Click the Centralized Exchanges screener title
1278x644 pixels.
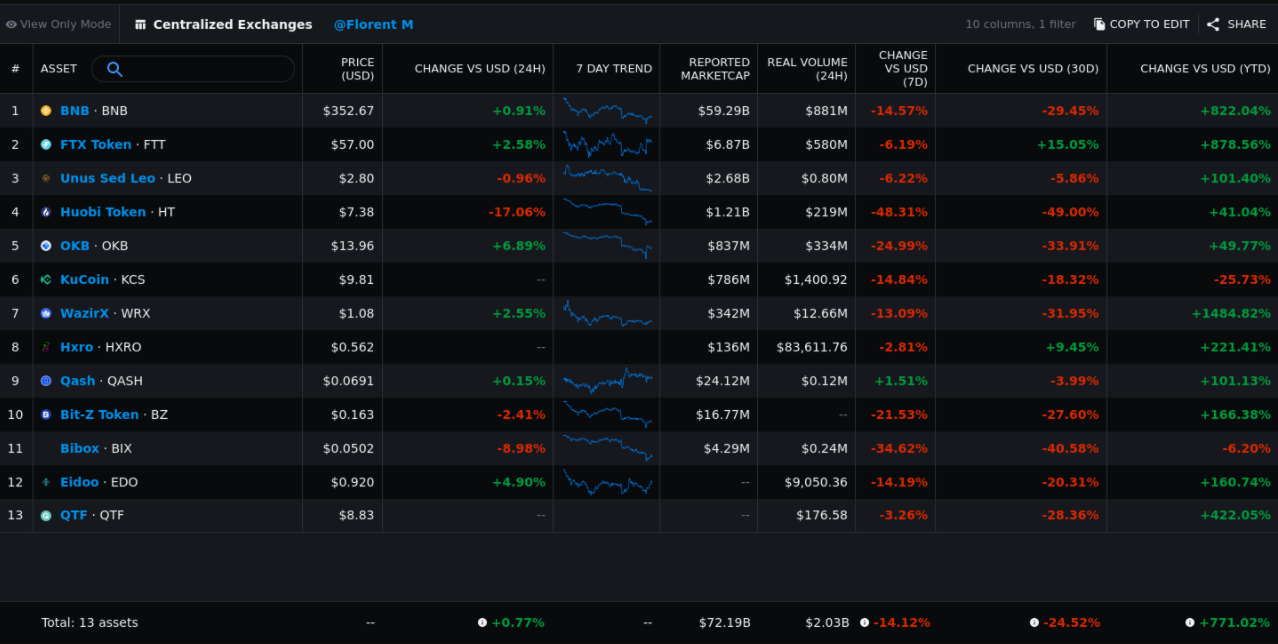tap(232, 24)
